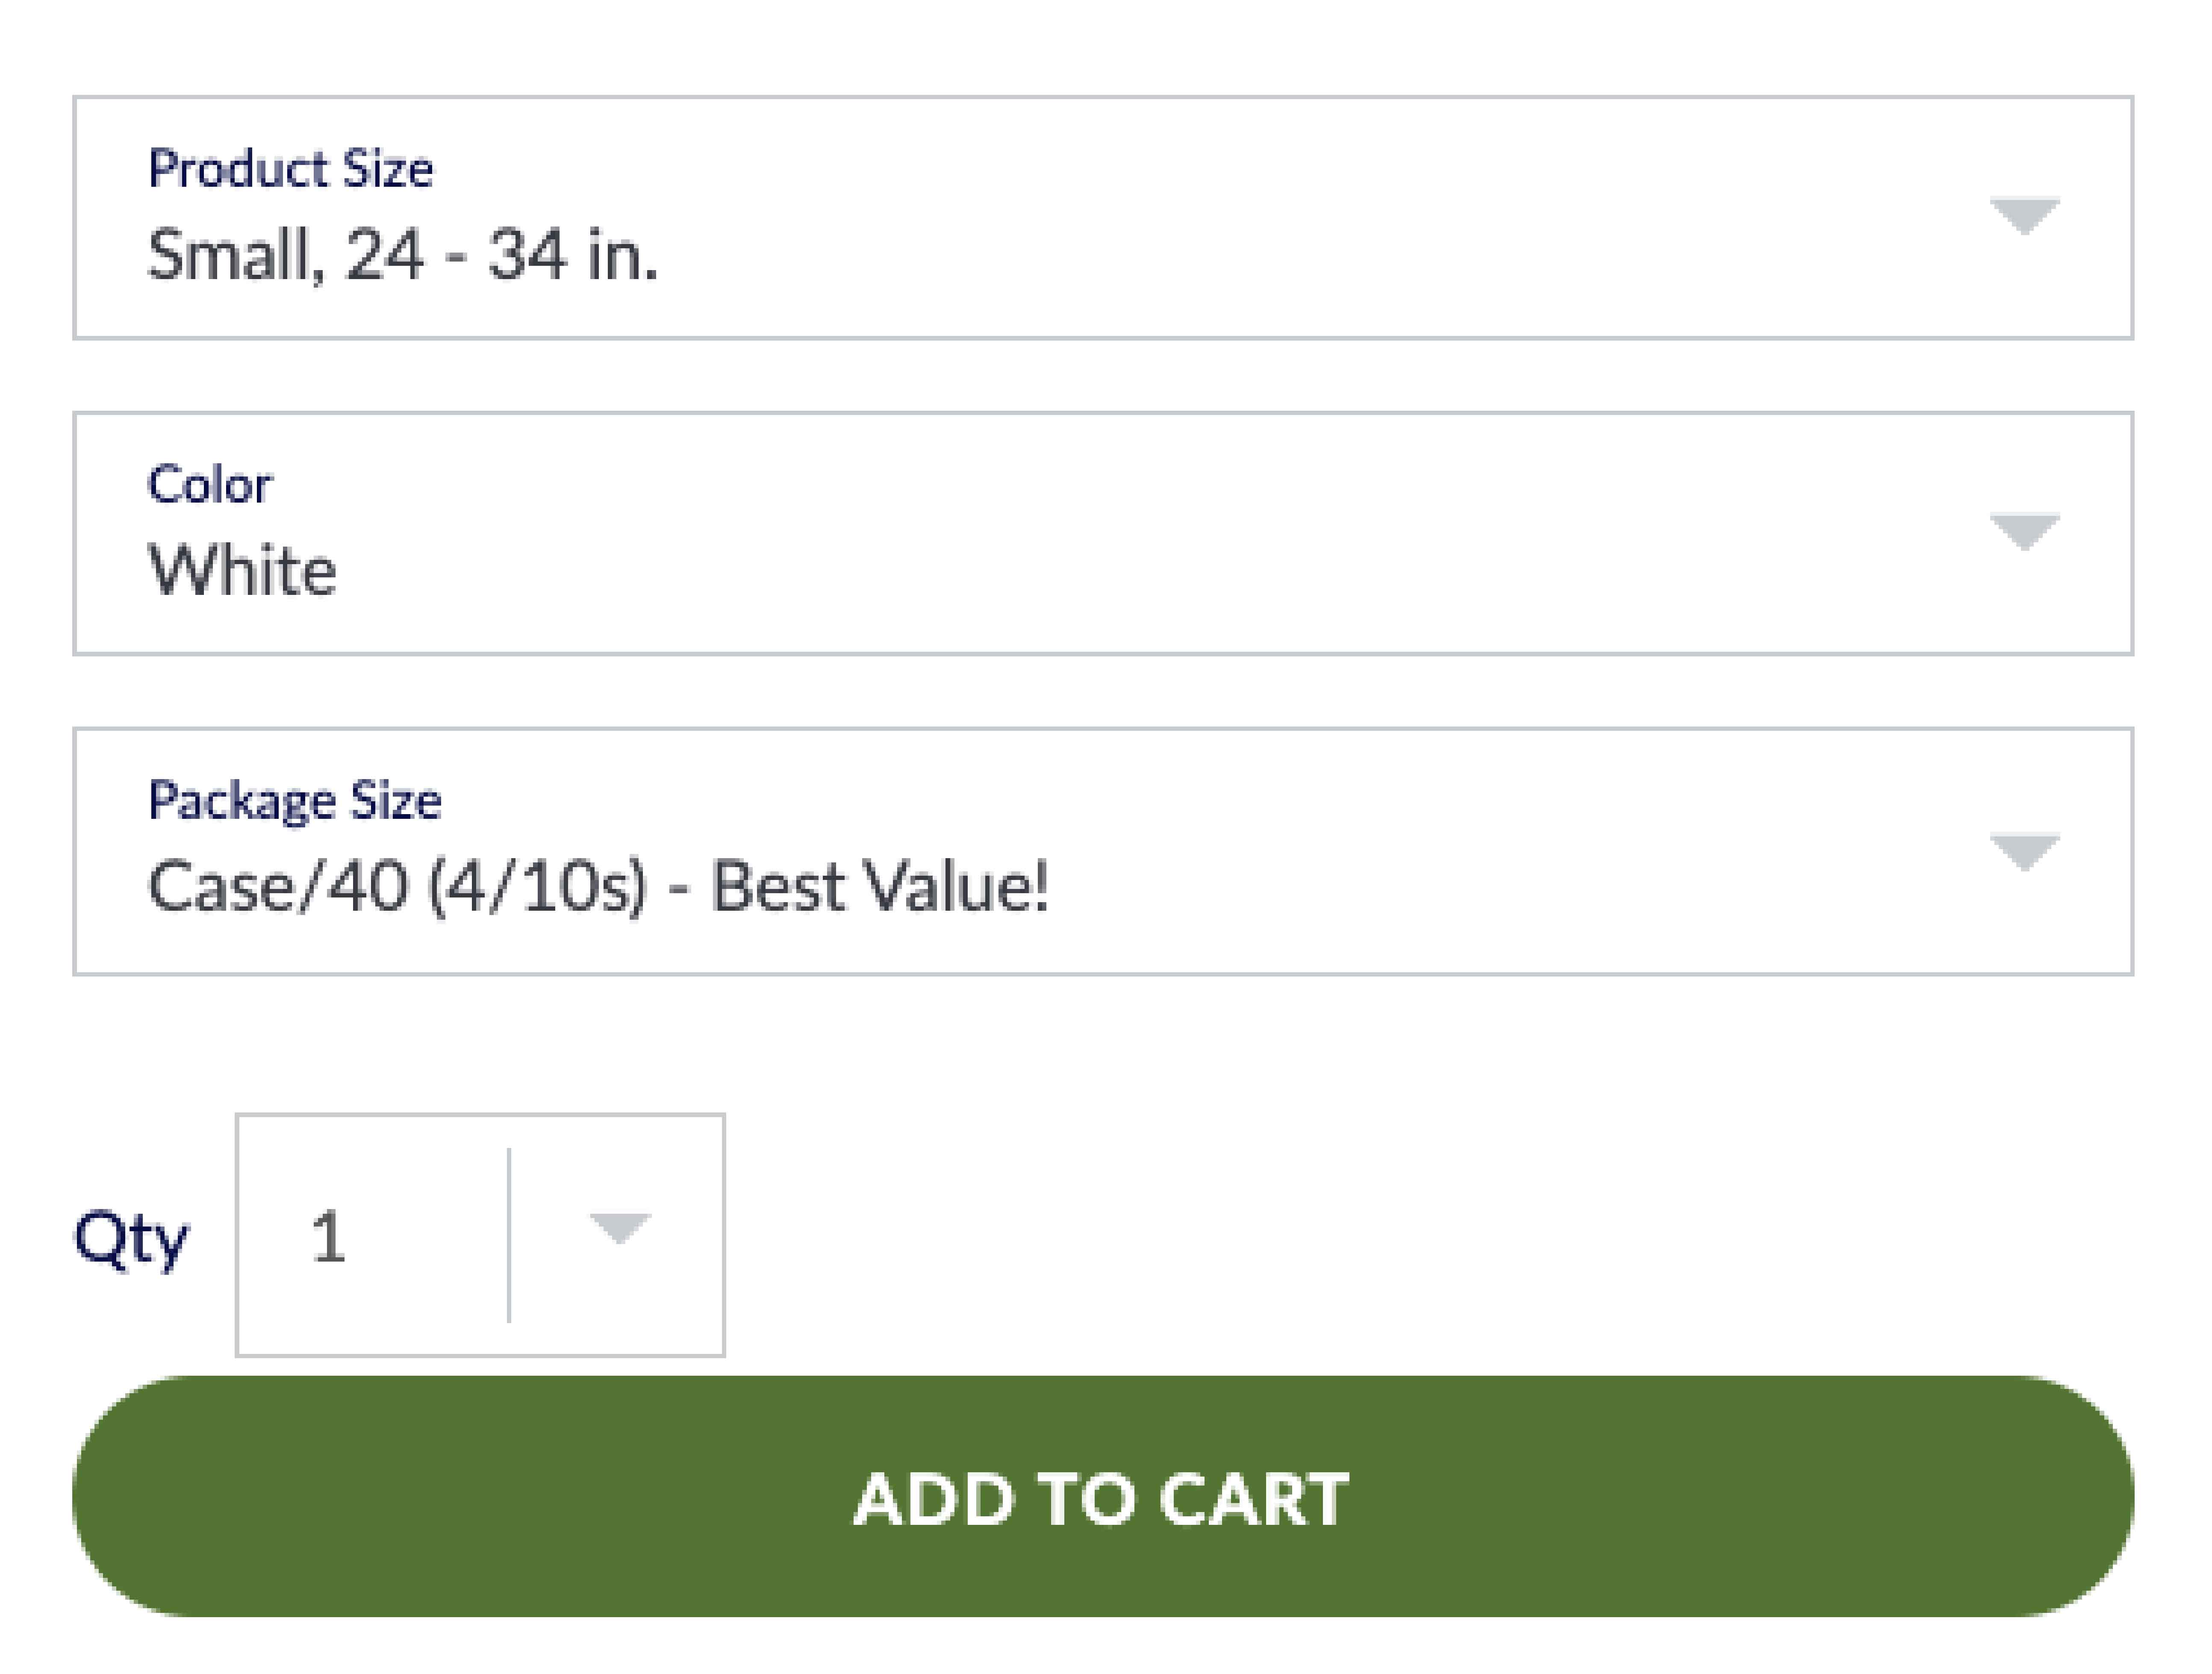The width and height of the screenshot is (2212, 1674).
Task: Click the "Best Value!" wording in Package Size
Action: 880,886
